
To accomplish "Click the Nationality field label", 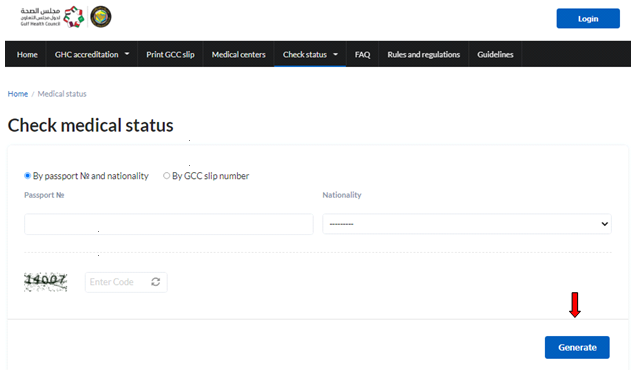I will [x=342, y=195].
